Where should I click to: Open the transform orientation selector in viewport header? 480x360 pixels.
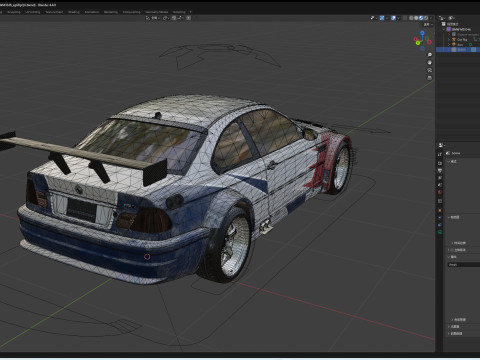(x=152, y=18)
